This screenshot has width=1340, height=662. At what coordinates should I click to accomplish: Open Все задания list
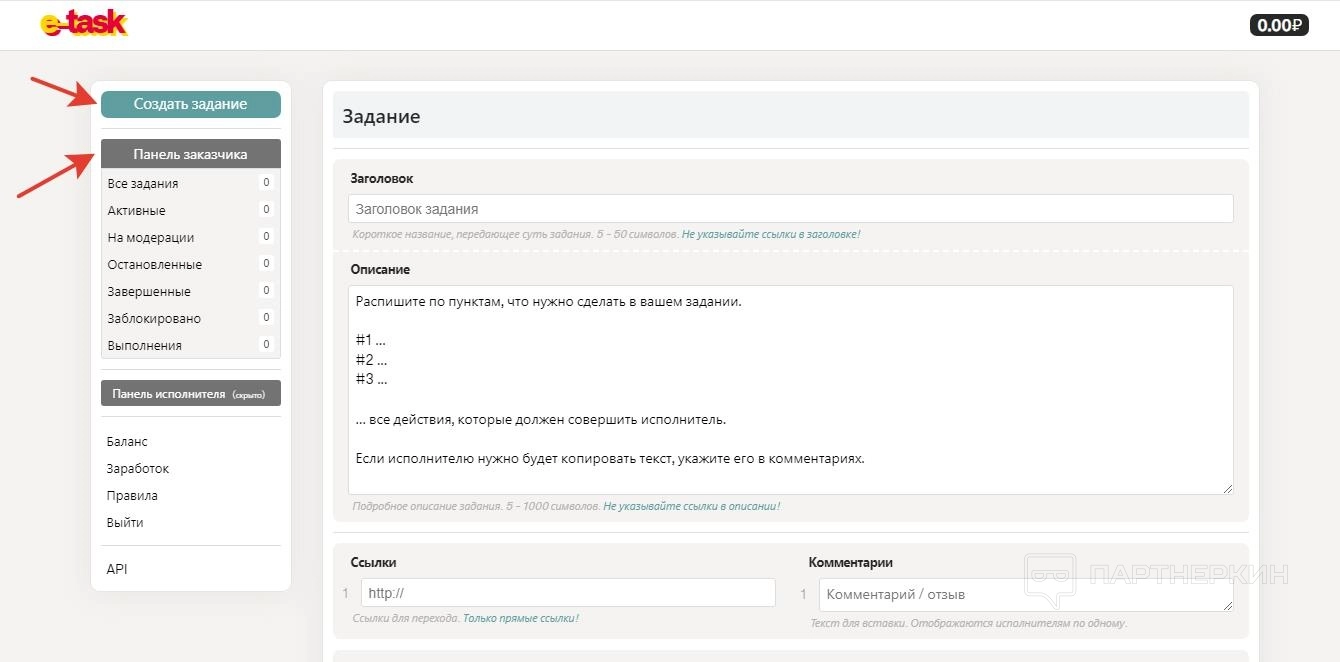(143, 184)
